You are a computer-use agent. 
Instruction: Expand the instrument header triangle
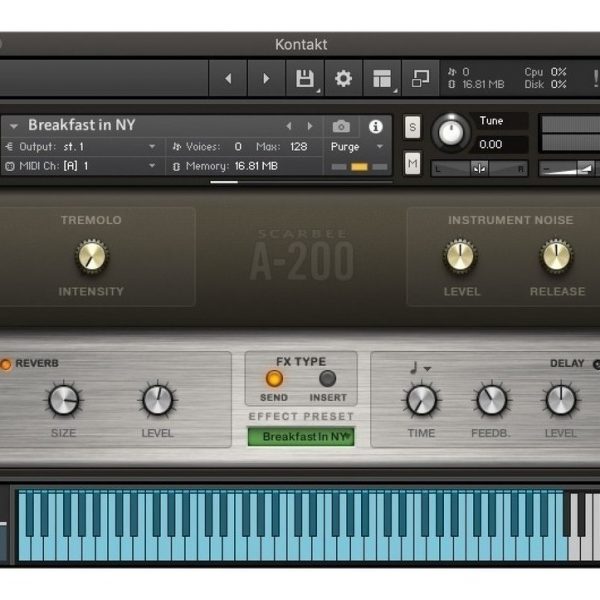click(14, 126)
